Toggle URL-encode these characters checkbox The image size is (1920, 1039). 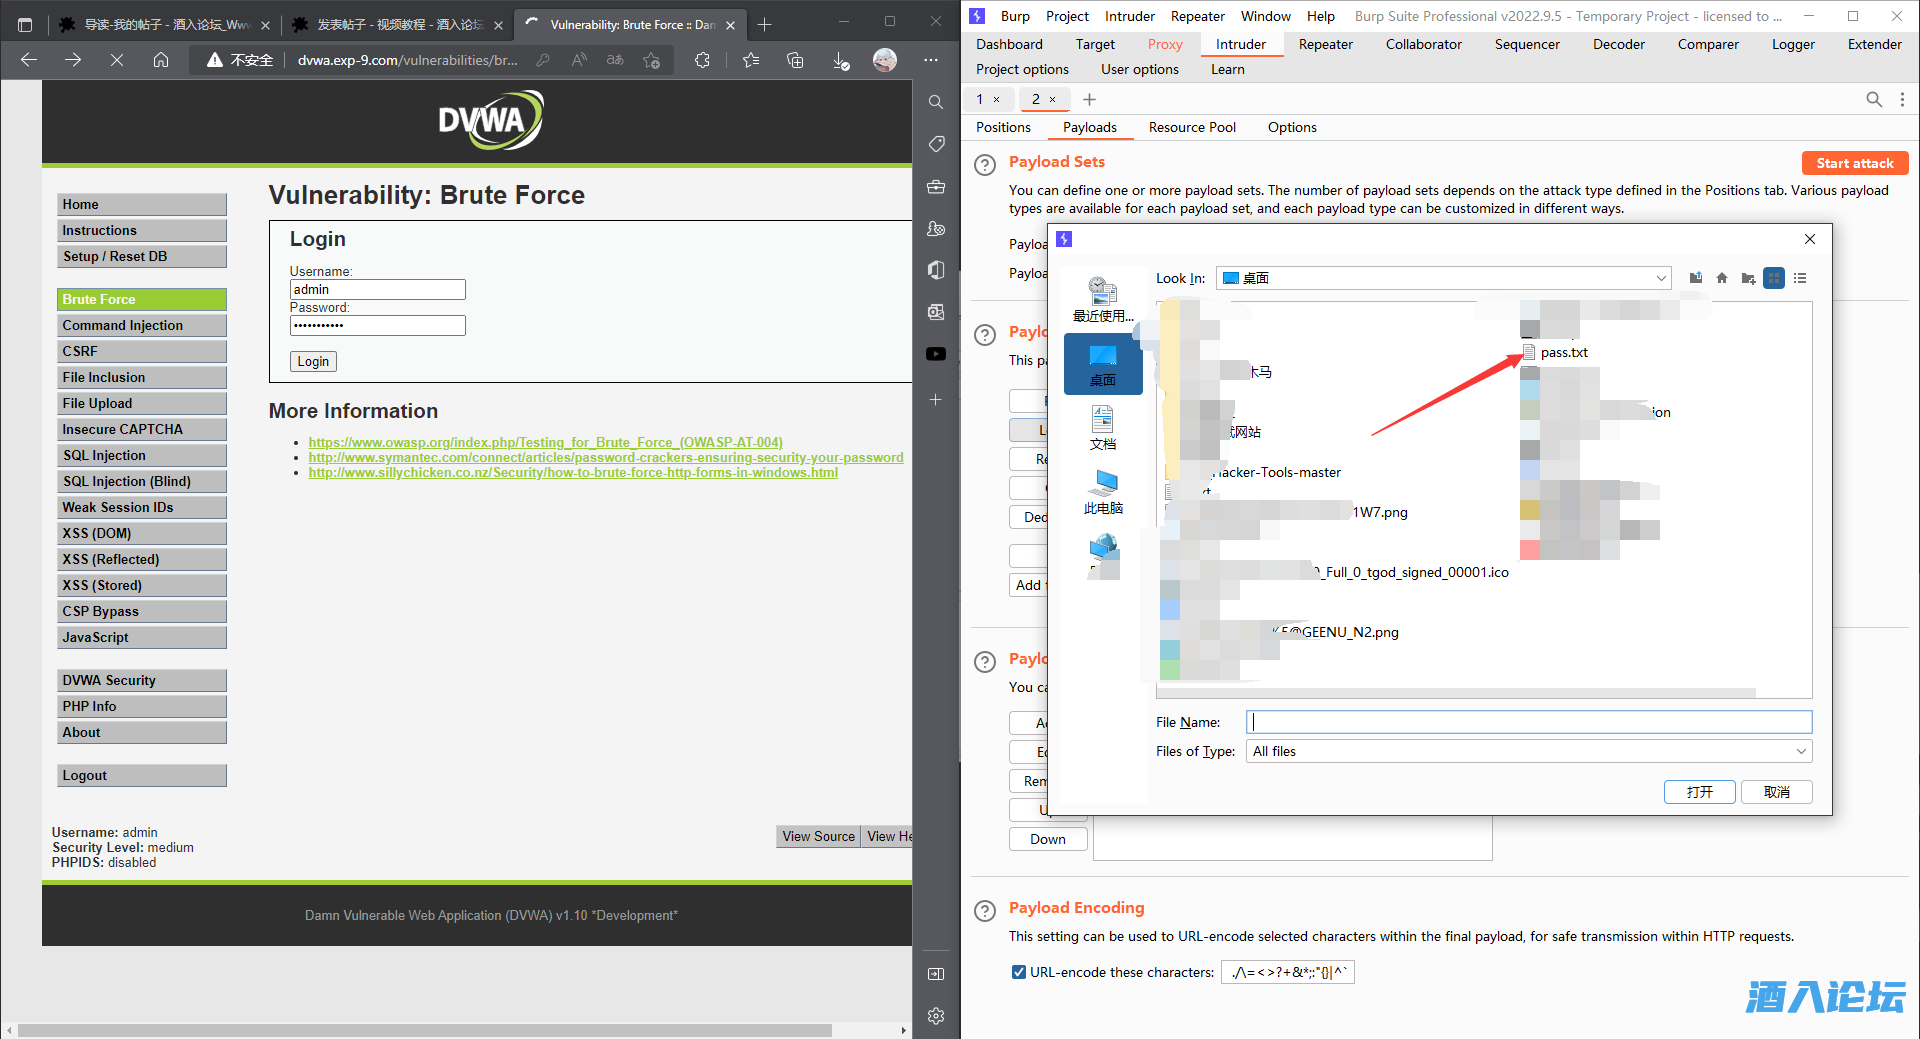[1018, 972]
